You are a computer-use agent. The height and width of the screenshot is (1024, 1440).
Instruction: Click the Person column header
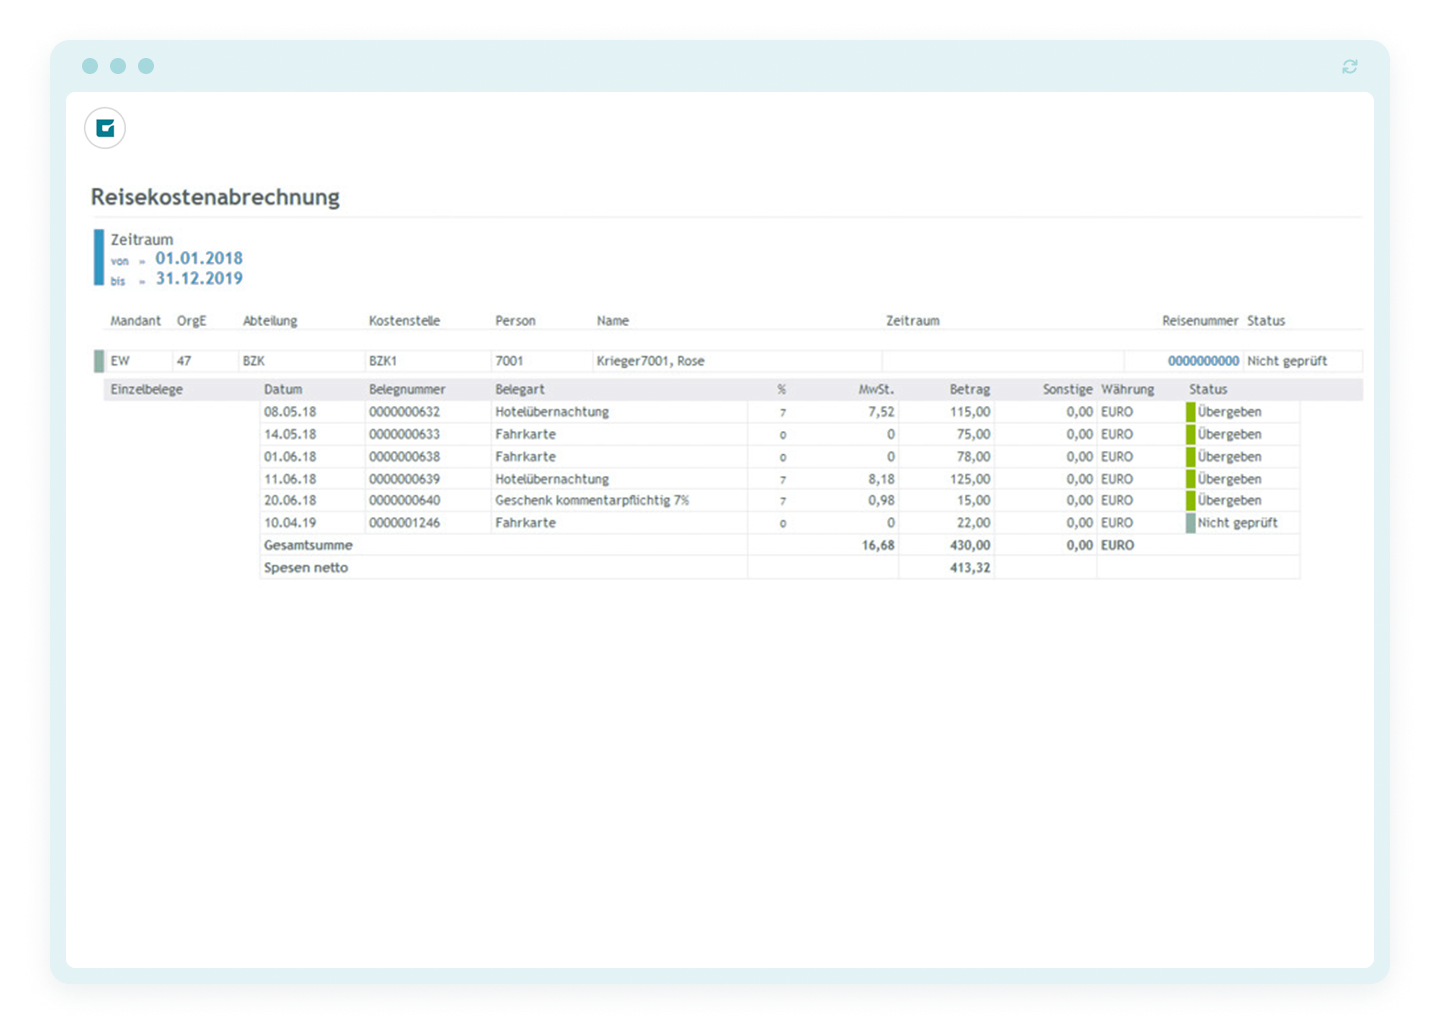click(x=515, y=321)
